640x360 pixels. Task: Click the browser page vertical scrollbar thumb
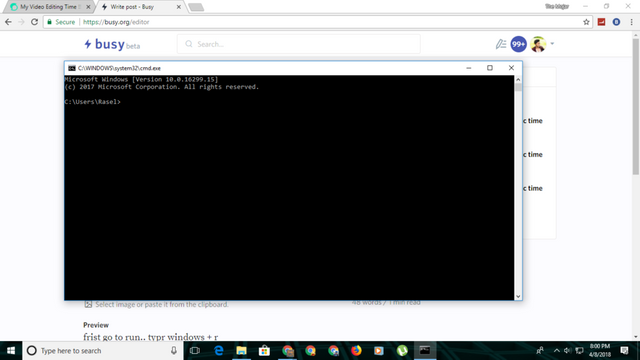(636, 107)
